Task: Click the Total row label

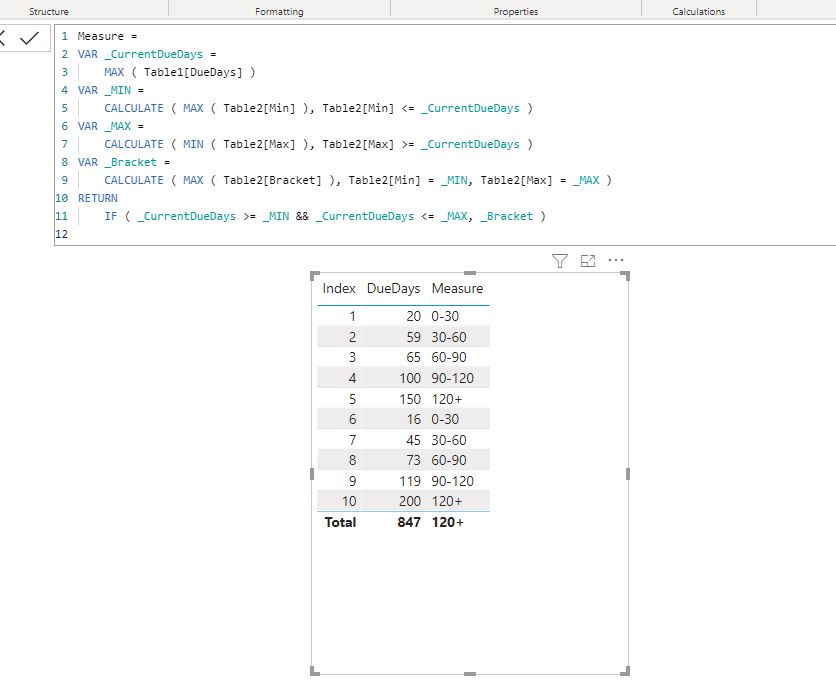Action: [x=340, y=522]
